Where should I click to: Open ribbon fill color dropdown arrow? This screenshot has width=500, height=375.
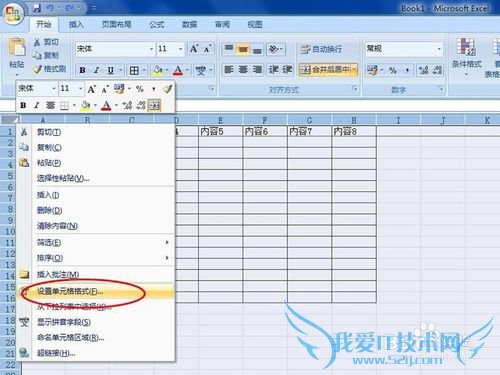167,70
